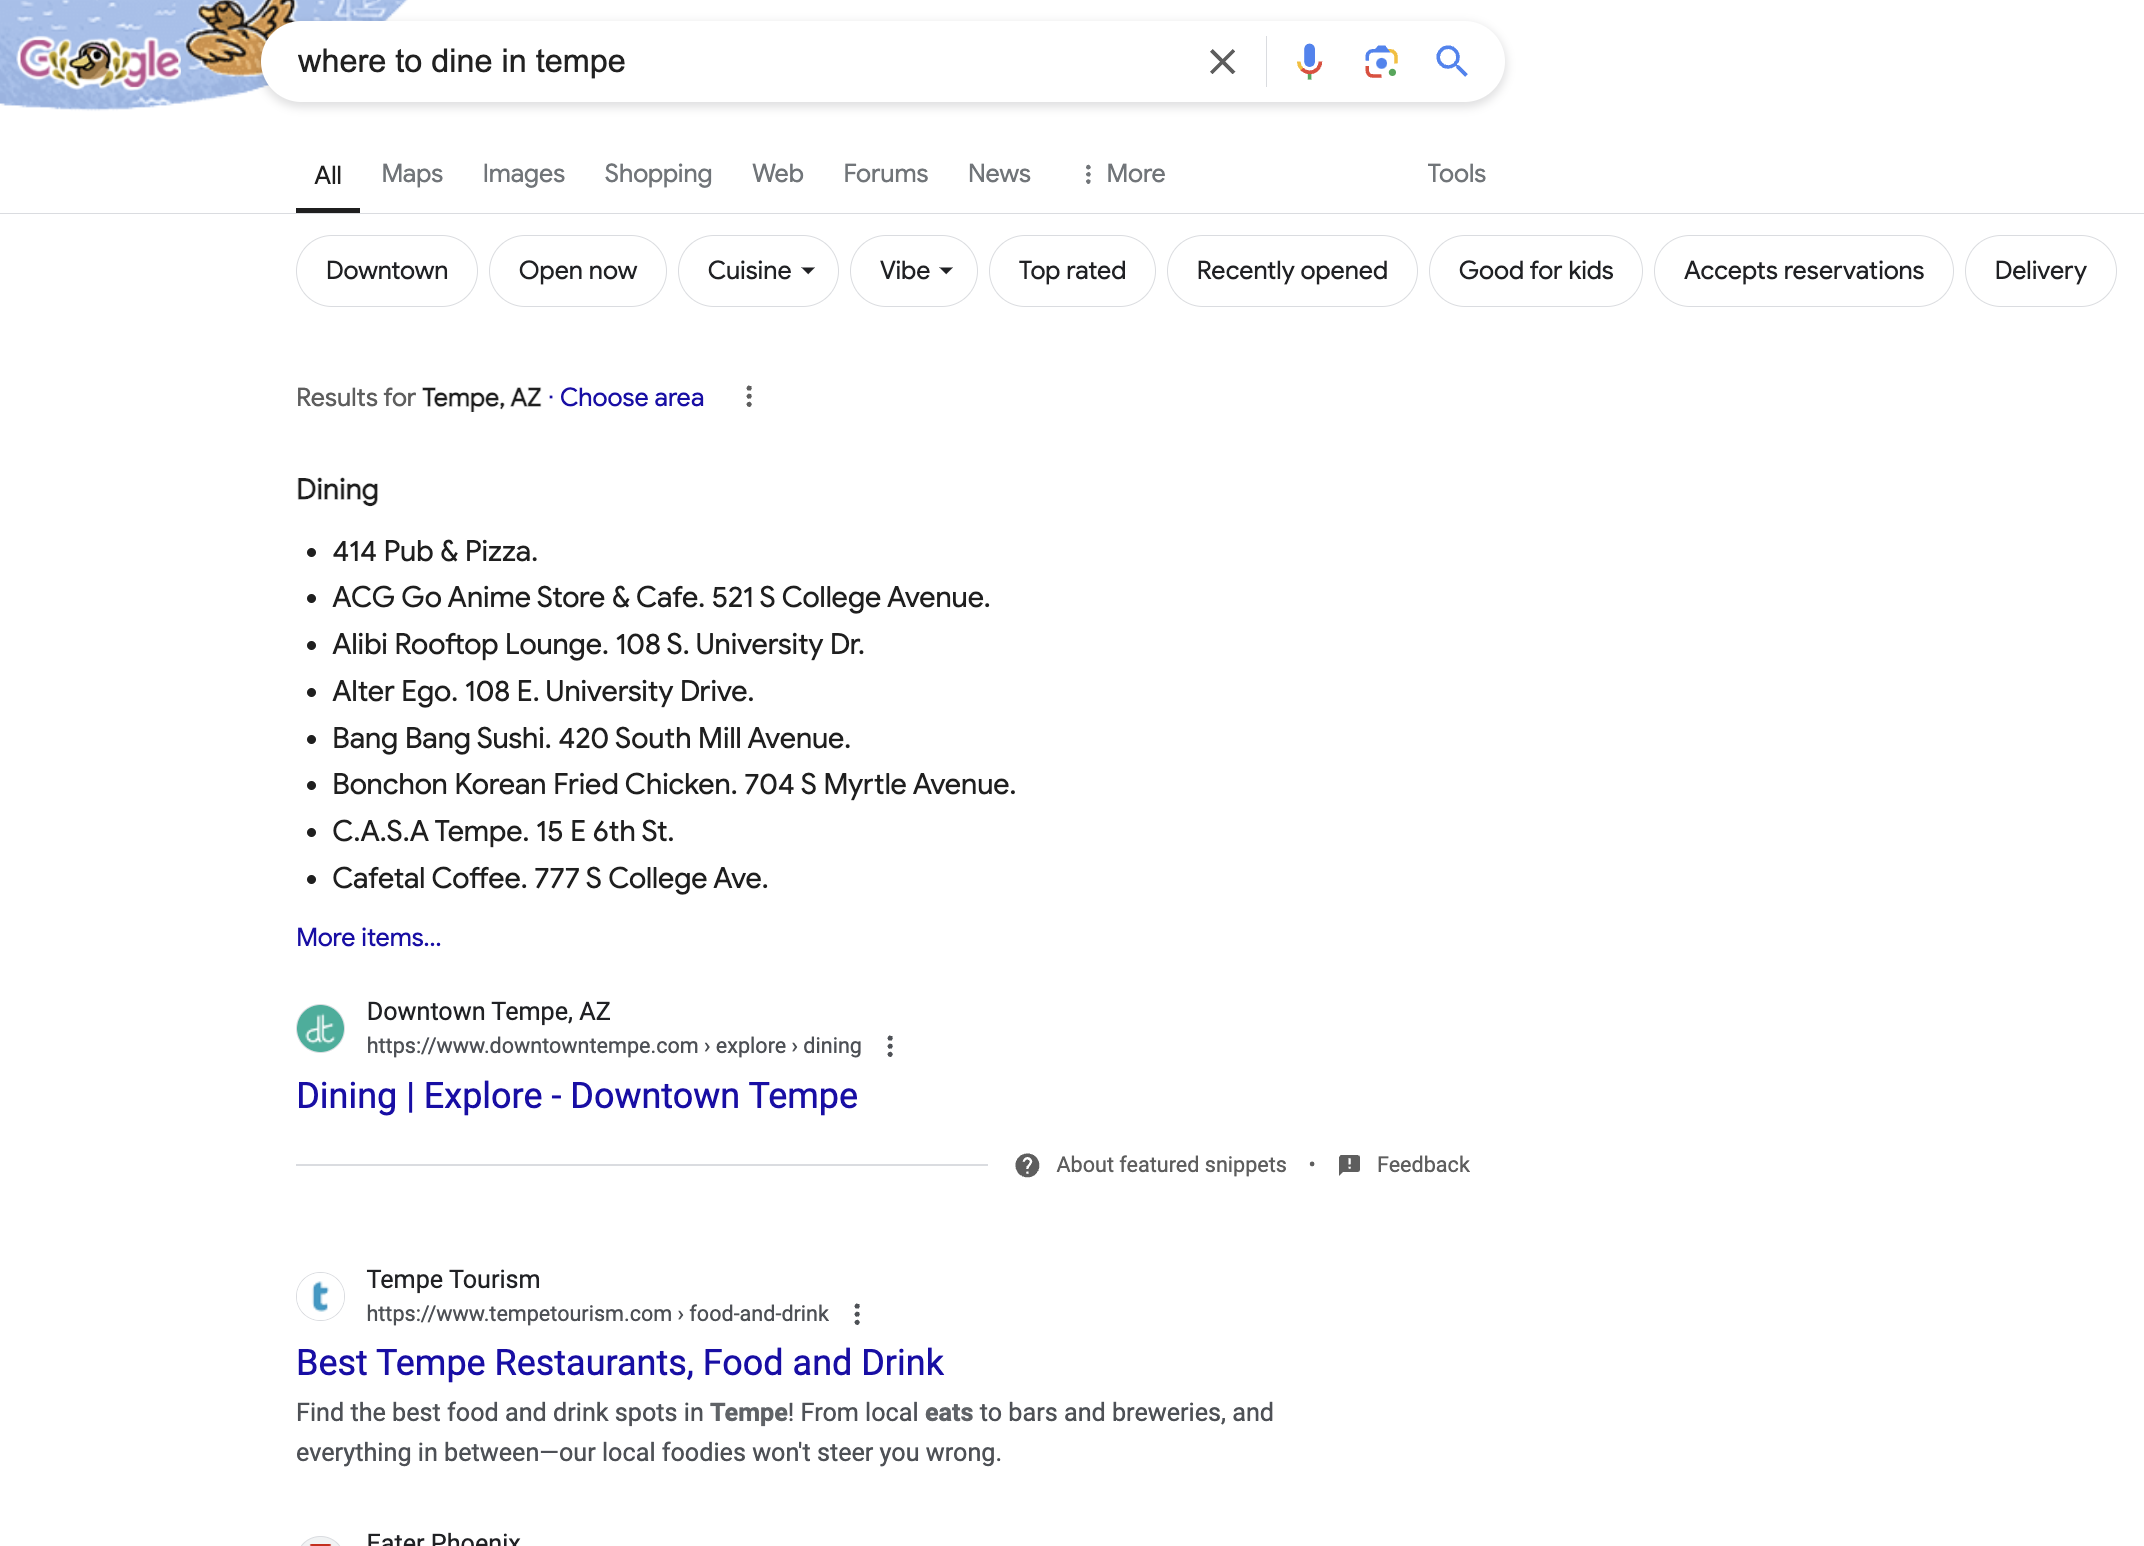Screen dimensions: 2144x1546
Task: Select the All results tab
Action: pos(328,175)
